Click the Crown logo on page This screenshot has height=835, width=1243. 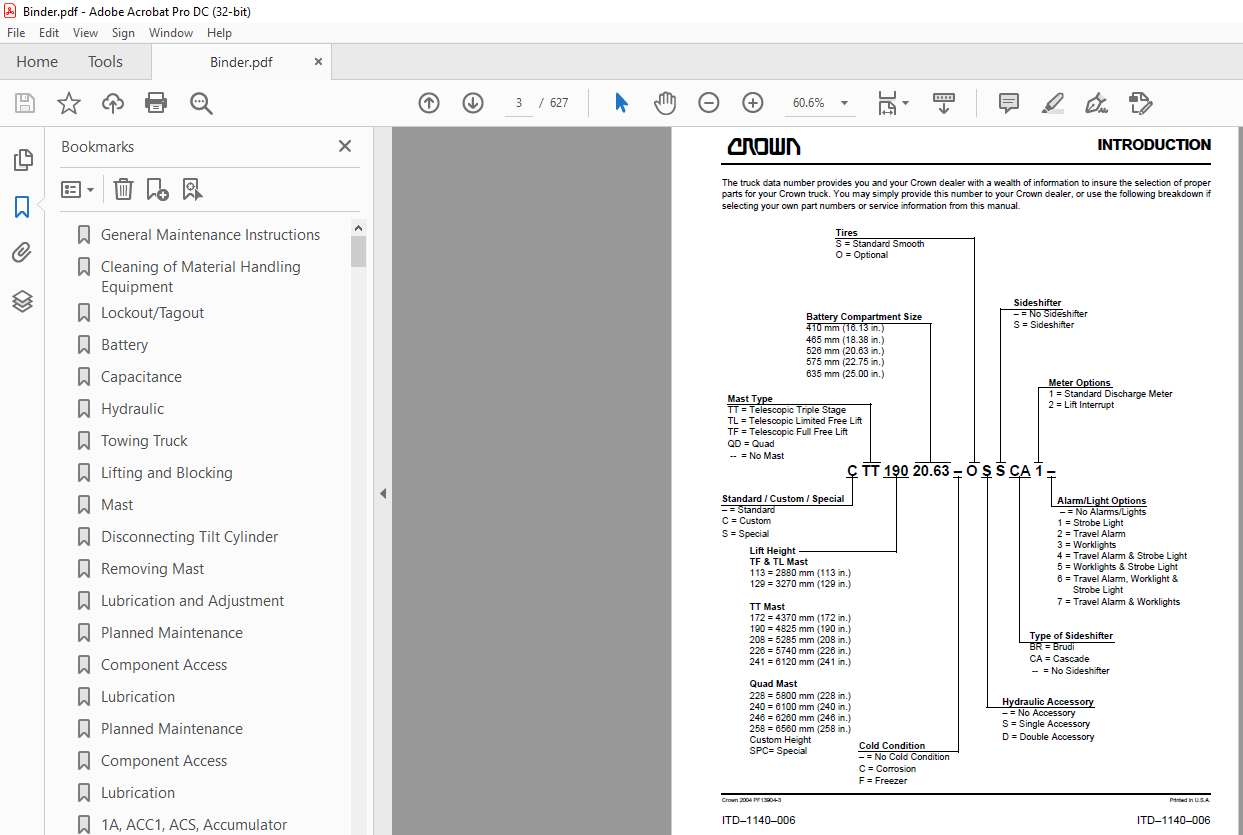click(x=764, y=147)
